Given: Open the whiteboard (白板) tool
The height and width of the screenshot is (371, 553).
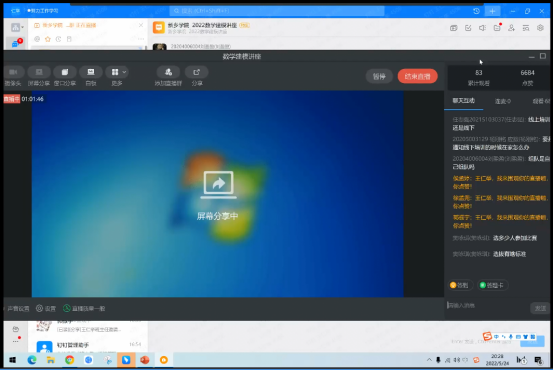Looking at the screenshot, I should 91,72.
